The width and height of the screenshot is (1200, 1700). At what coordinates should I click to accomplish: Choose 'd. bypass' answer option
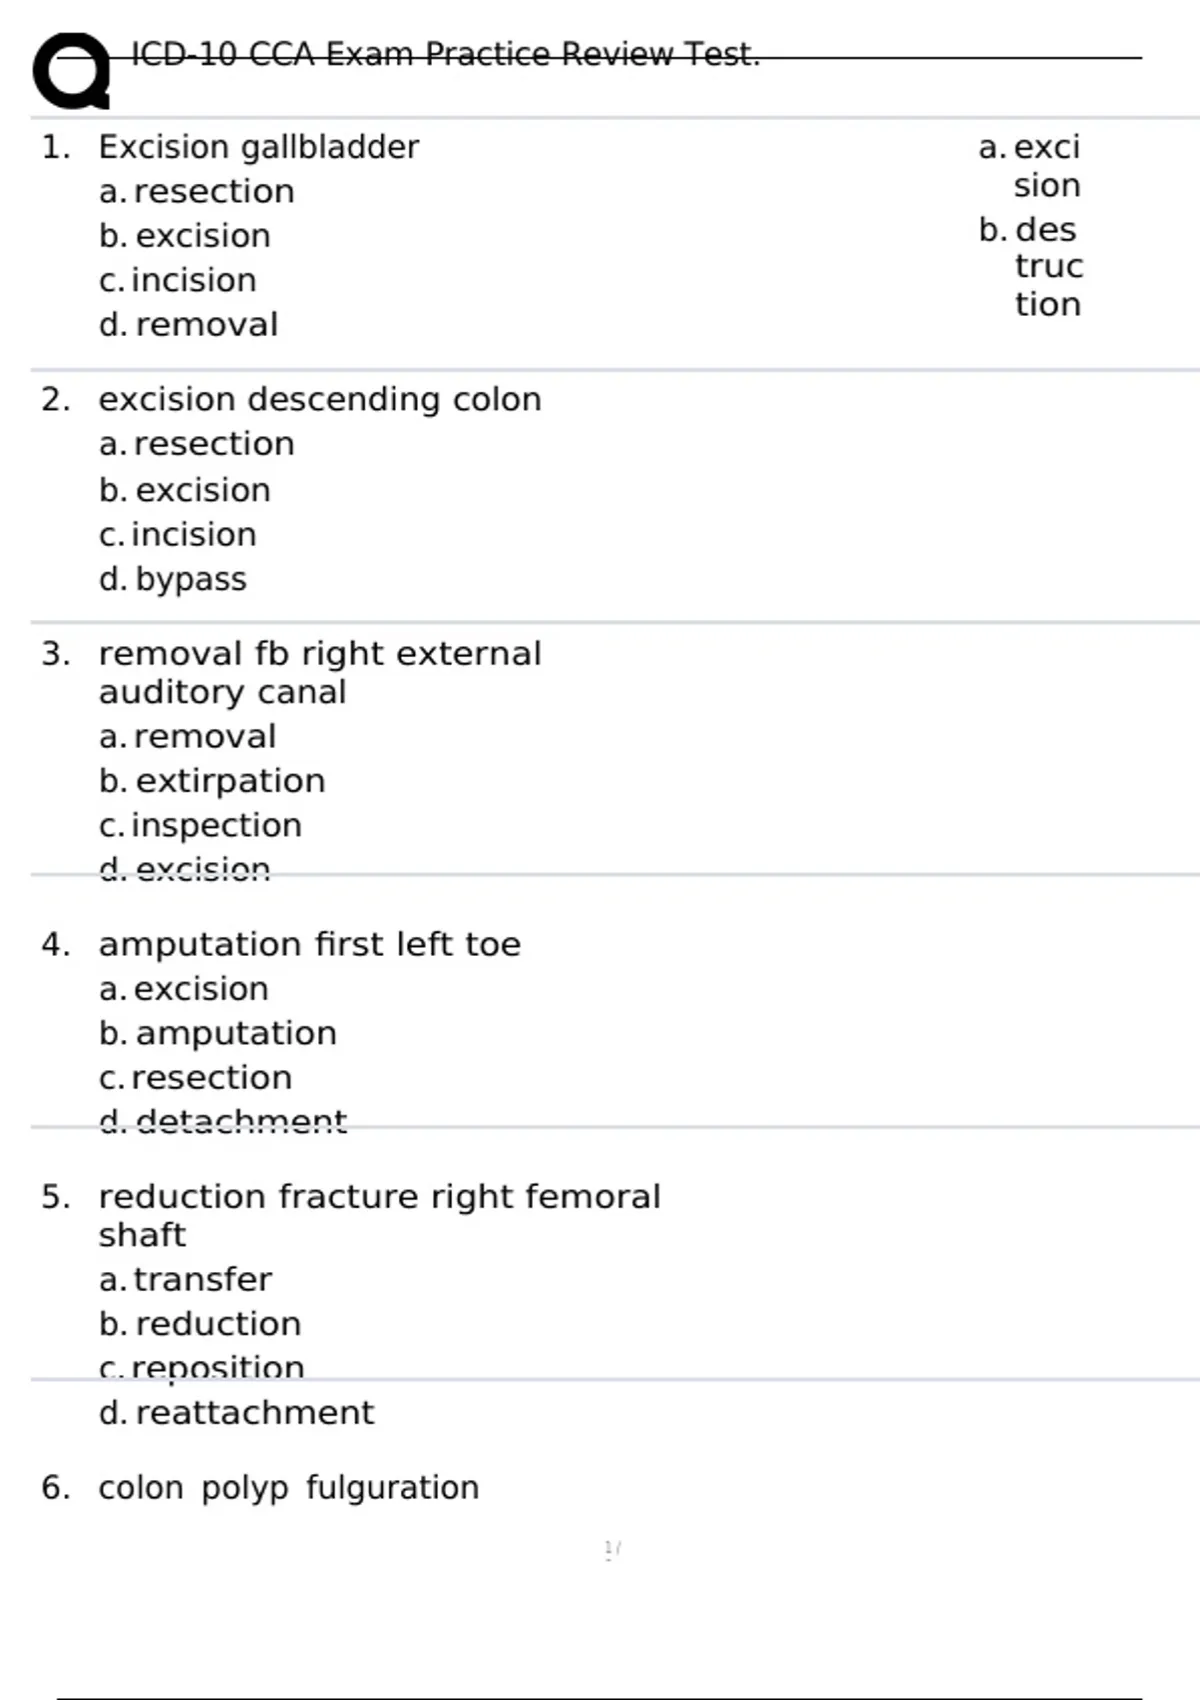(x=172, y=580)
